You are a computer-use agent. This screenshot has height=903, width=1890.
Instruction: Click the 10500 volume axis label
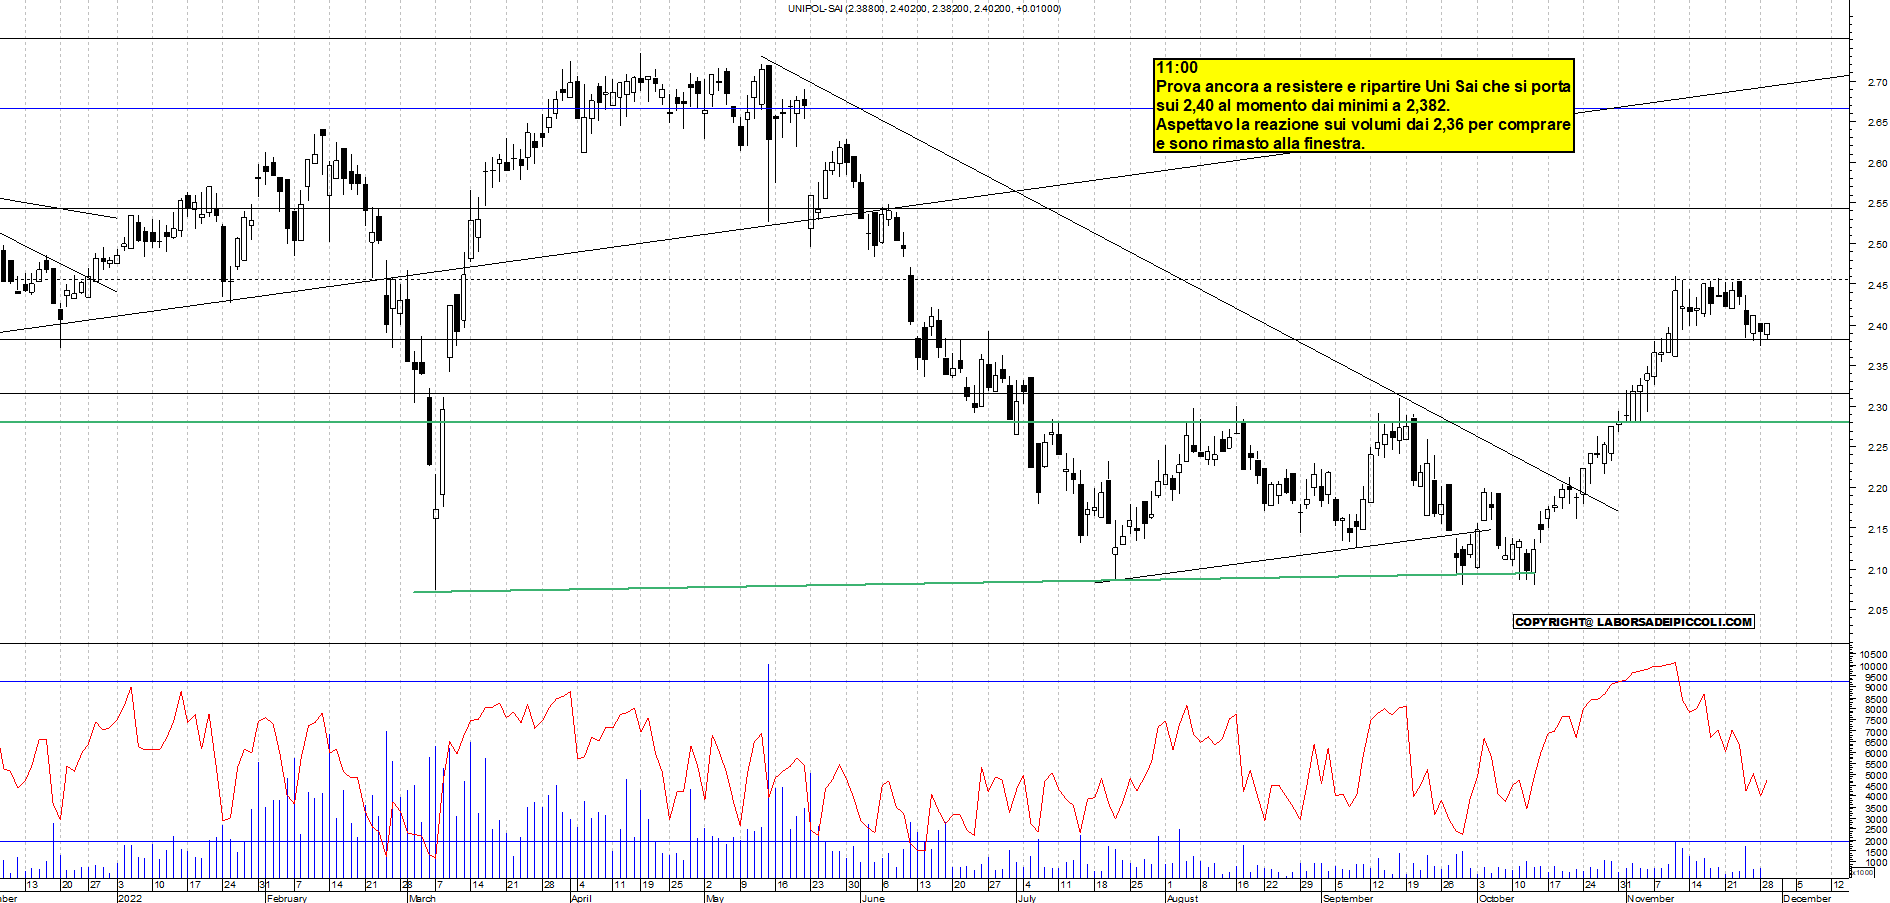[x=1873, y=655]
